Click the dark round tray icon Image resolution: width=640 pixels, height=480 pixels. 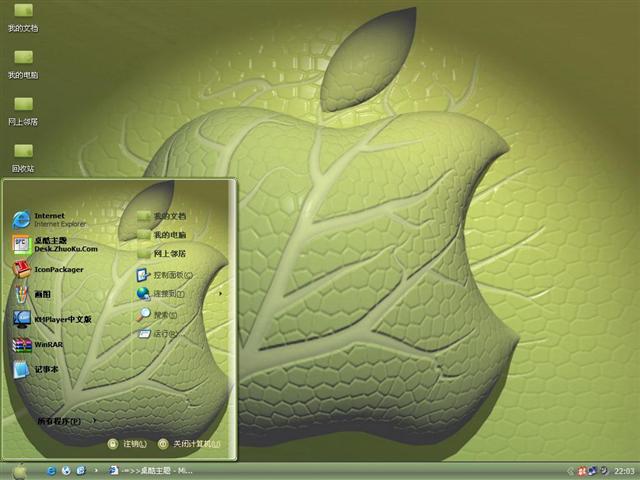(x=604, y=471)
